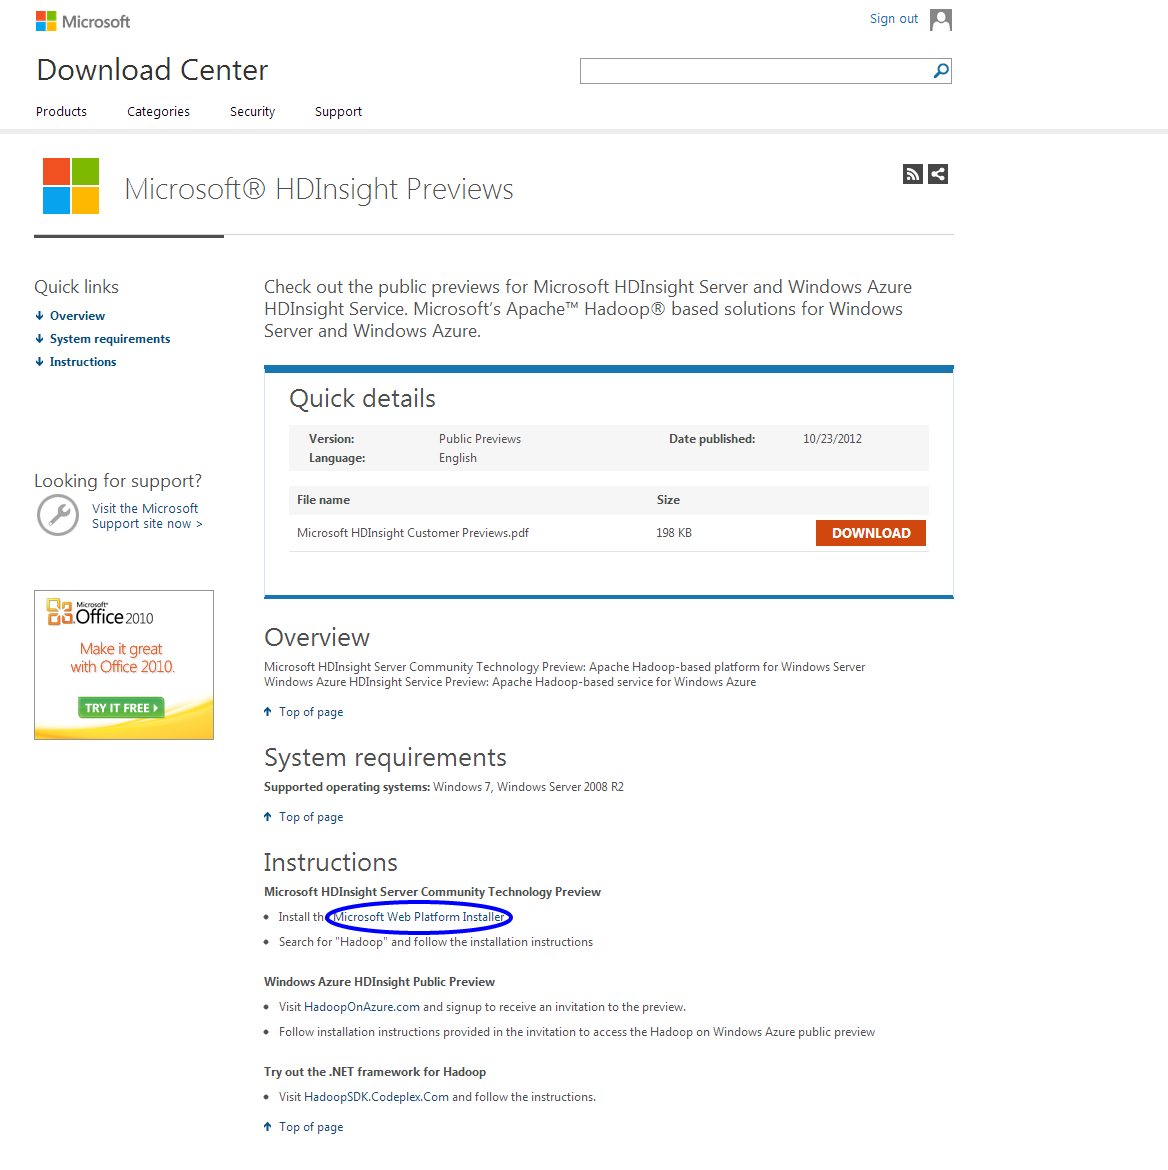Image resolution: width=1168 pixels, height=1170 pixels.
Task: Click Looking for support? heading
Action: tap(118, 481)
